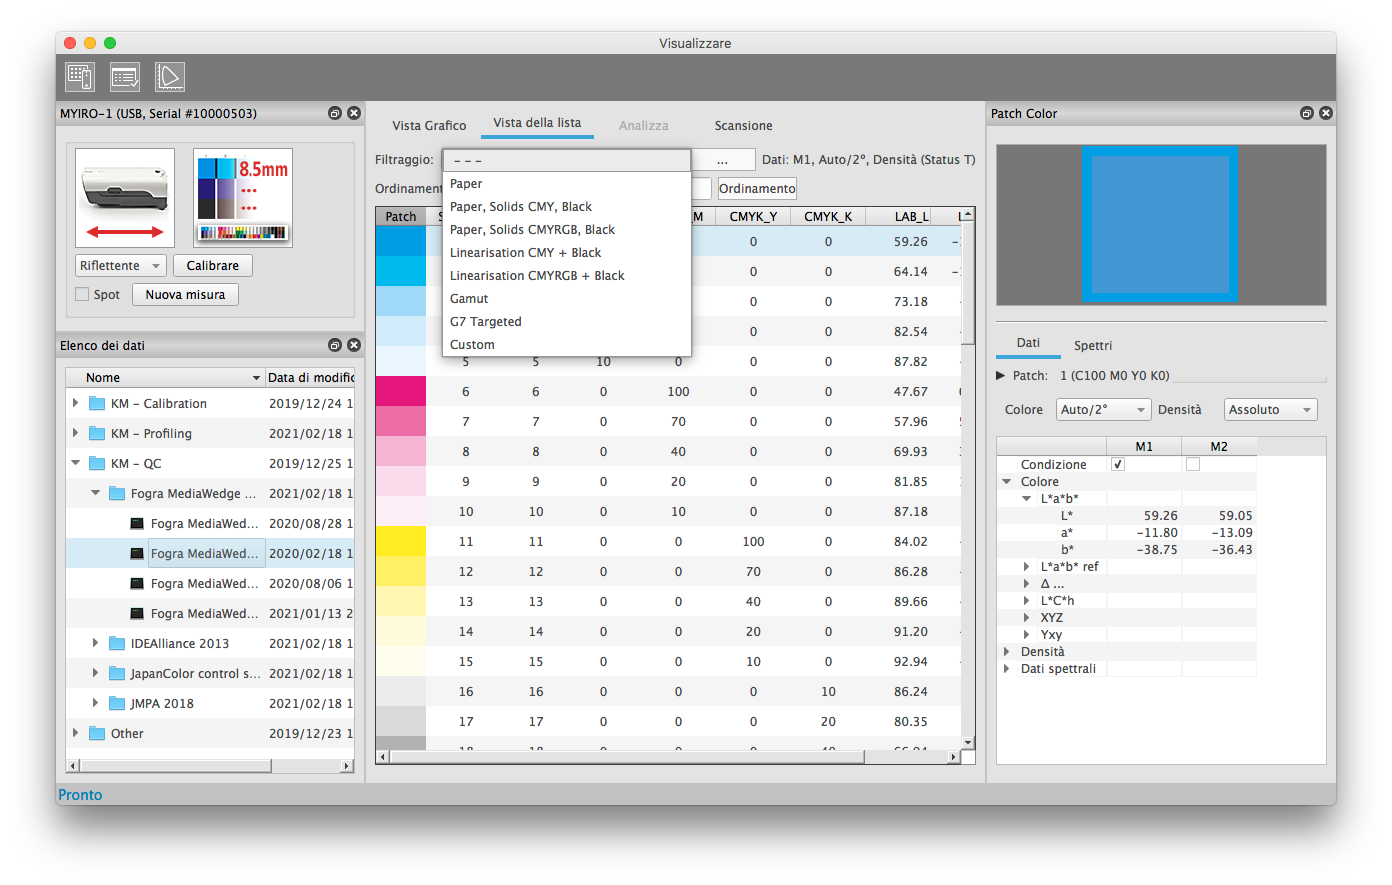Select the KM - Profiling folder
Image resolution: width=1392 pixels, height=885 pixels.
pos(151,434)
